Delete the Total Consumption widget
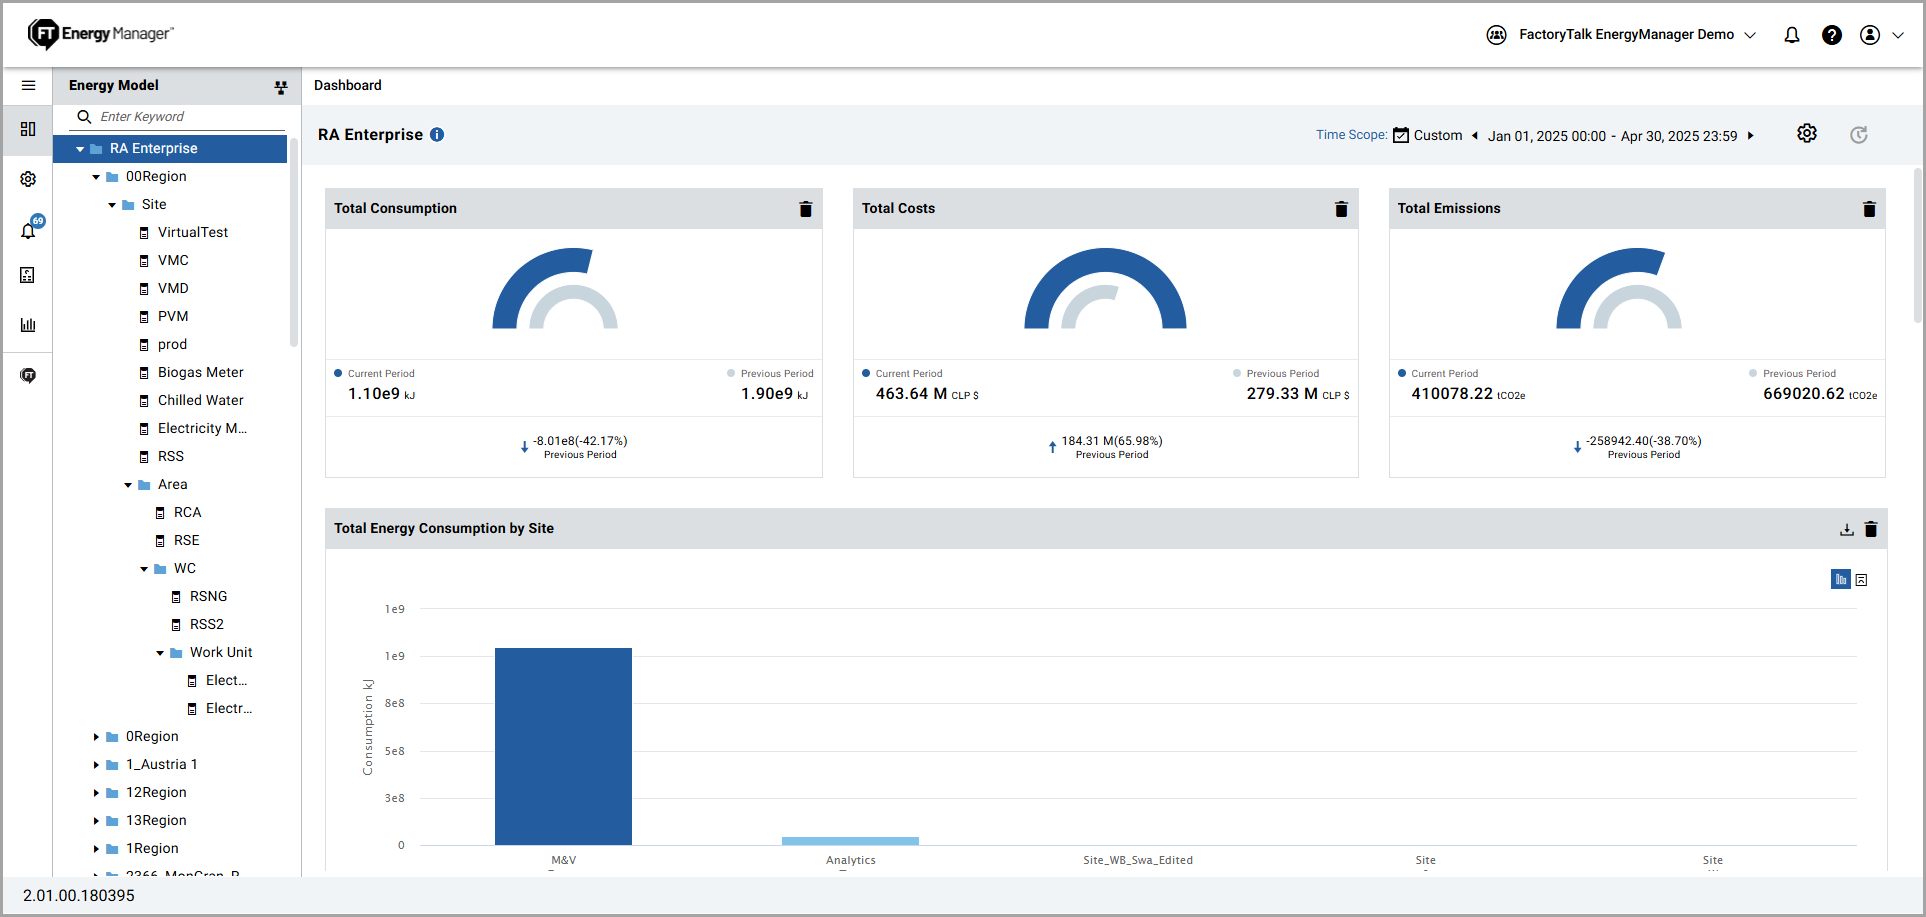 [x=805, y=209]
